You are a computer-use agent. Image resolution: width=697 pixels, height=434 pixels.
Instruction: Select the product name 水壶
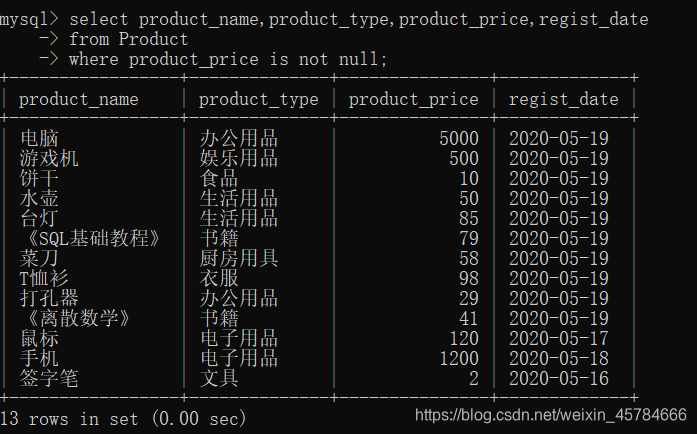tap(39, 199)
